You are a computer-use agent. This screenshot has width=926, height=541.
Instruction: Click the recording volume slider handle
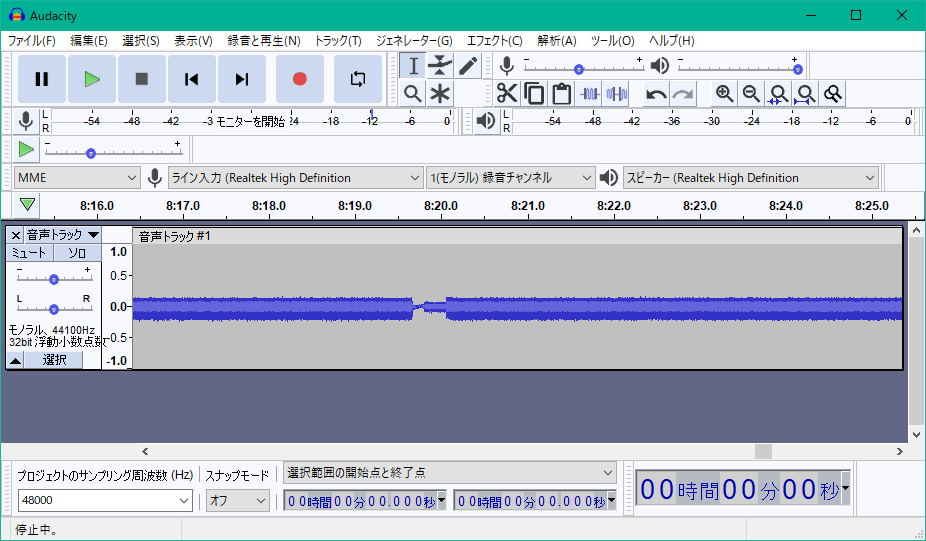click(579, 69)
